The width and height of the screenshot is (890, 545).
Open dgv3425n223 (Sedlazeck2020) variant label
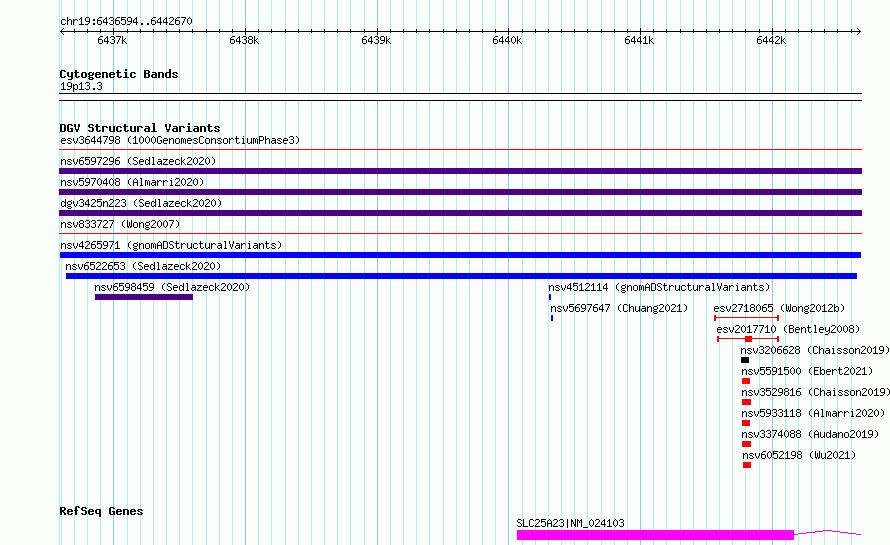141,203
